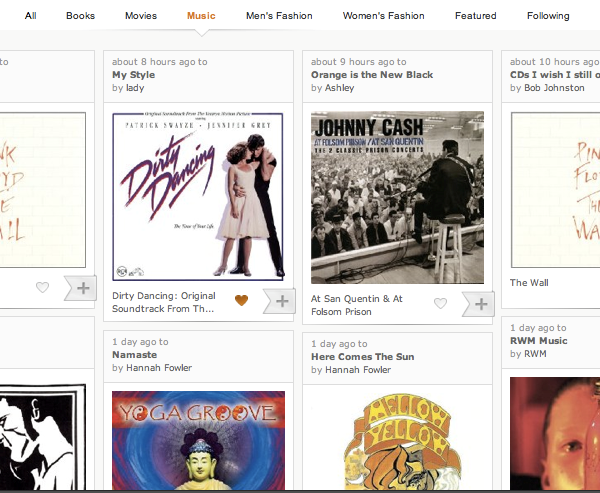Open the Yoga Groove album cover
The image size is (600, 493).
[198, 440]
